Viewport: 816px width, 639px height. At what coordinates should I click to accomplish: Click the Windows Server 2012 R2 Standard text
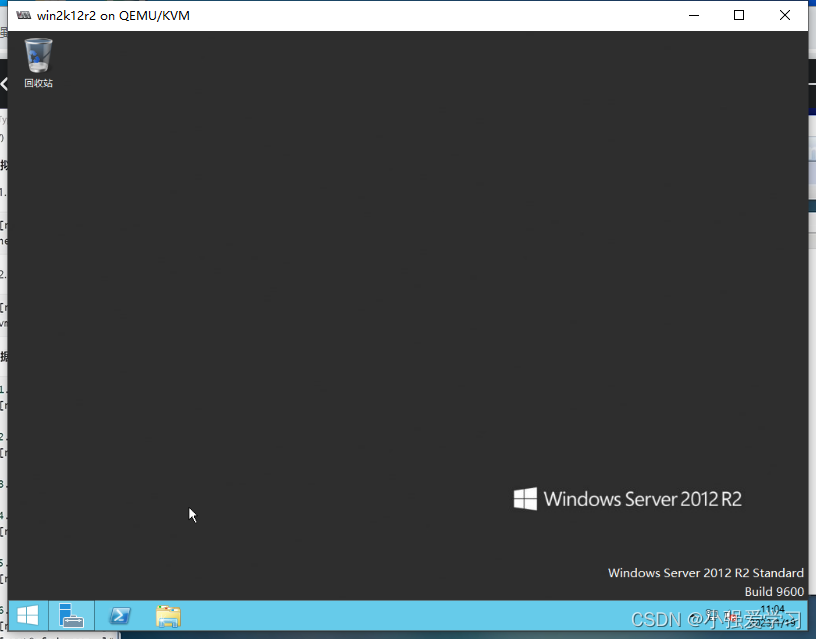(706, 572)
